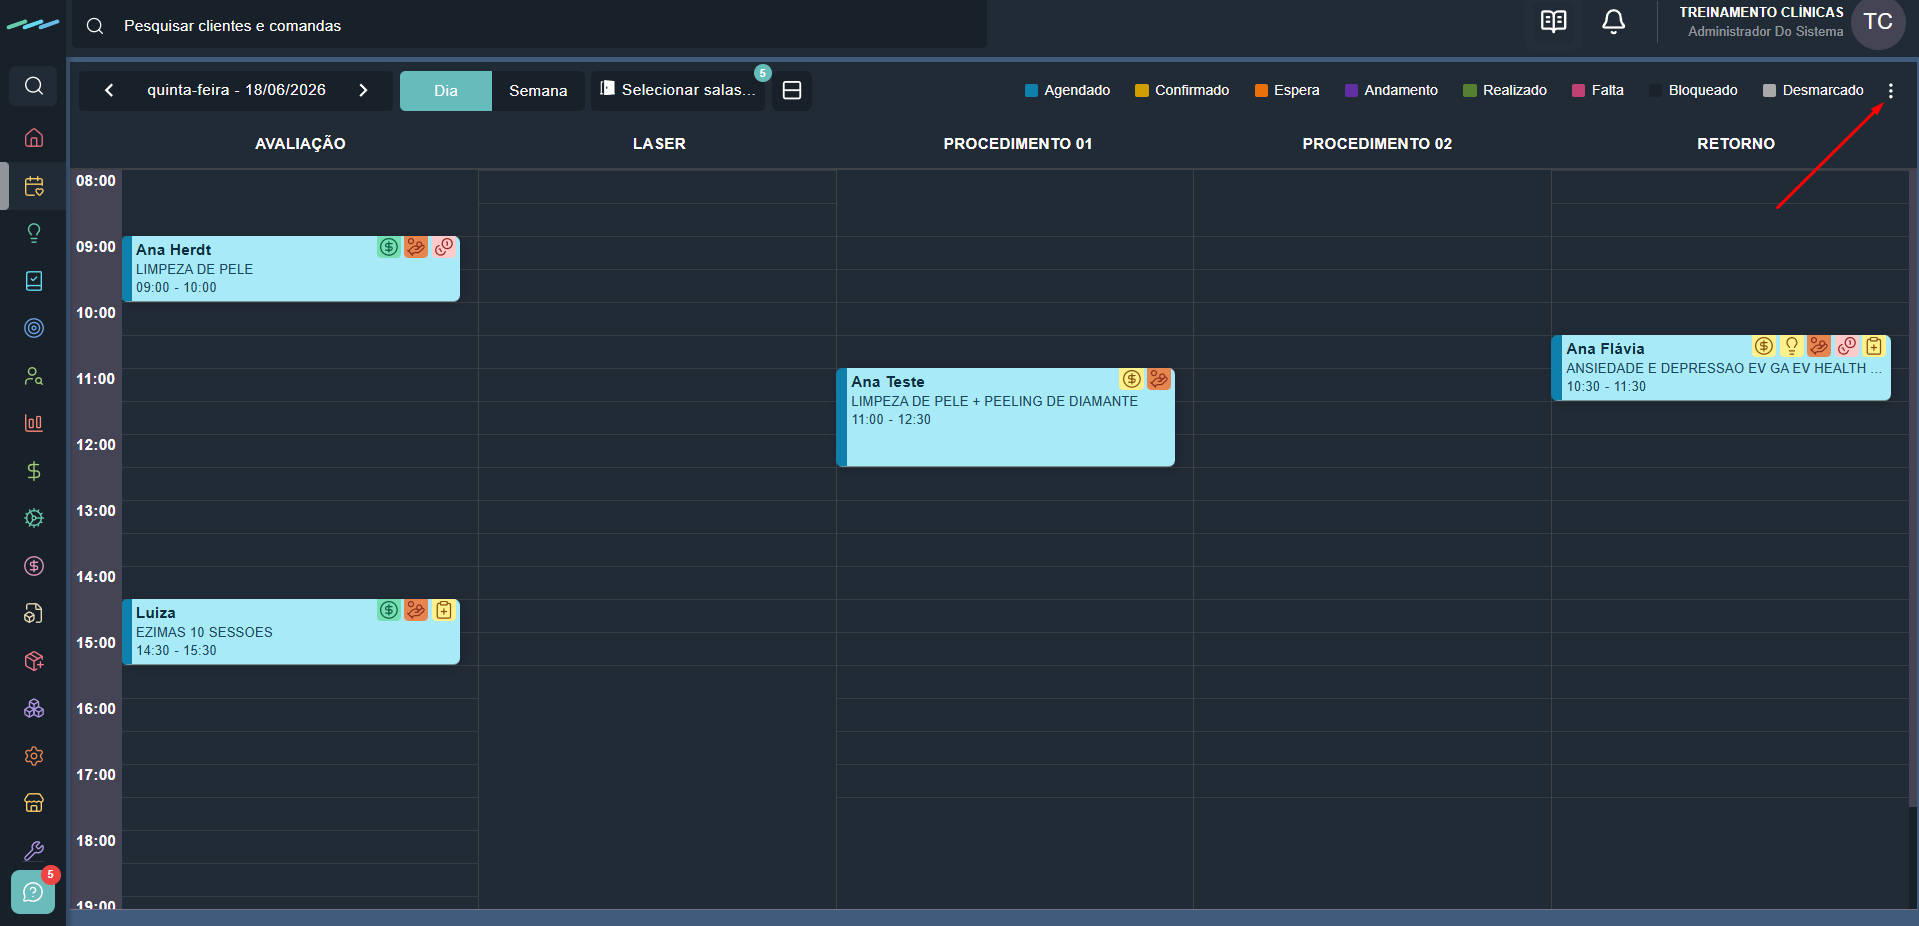Click the Confirmado yellow legend swatch

1142,91
